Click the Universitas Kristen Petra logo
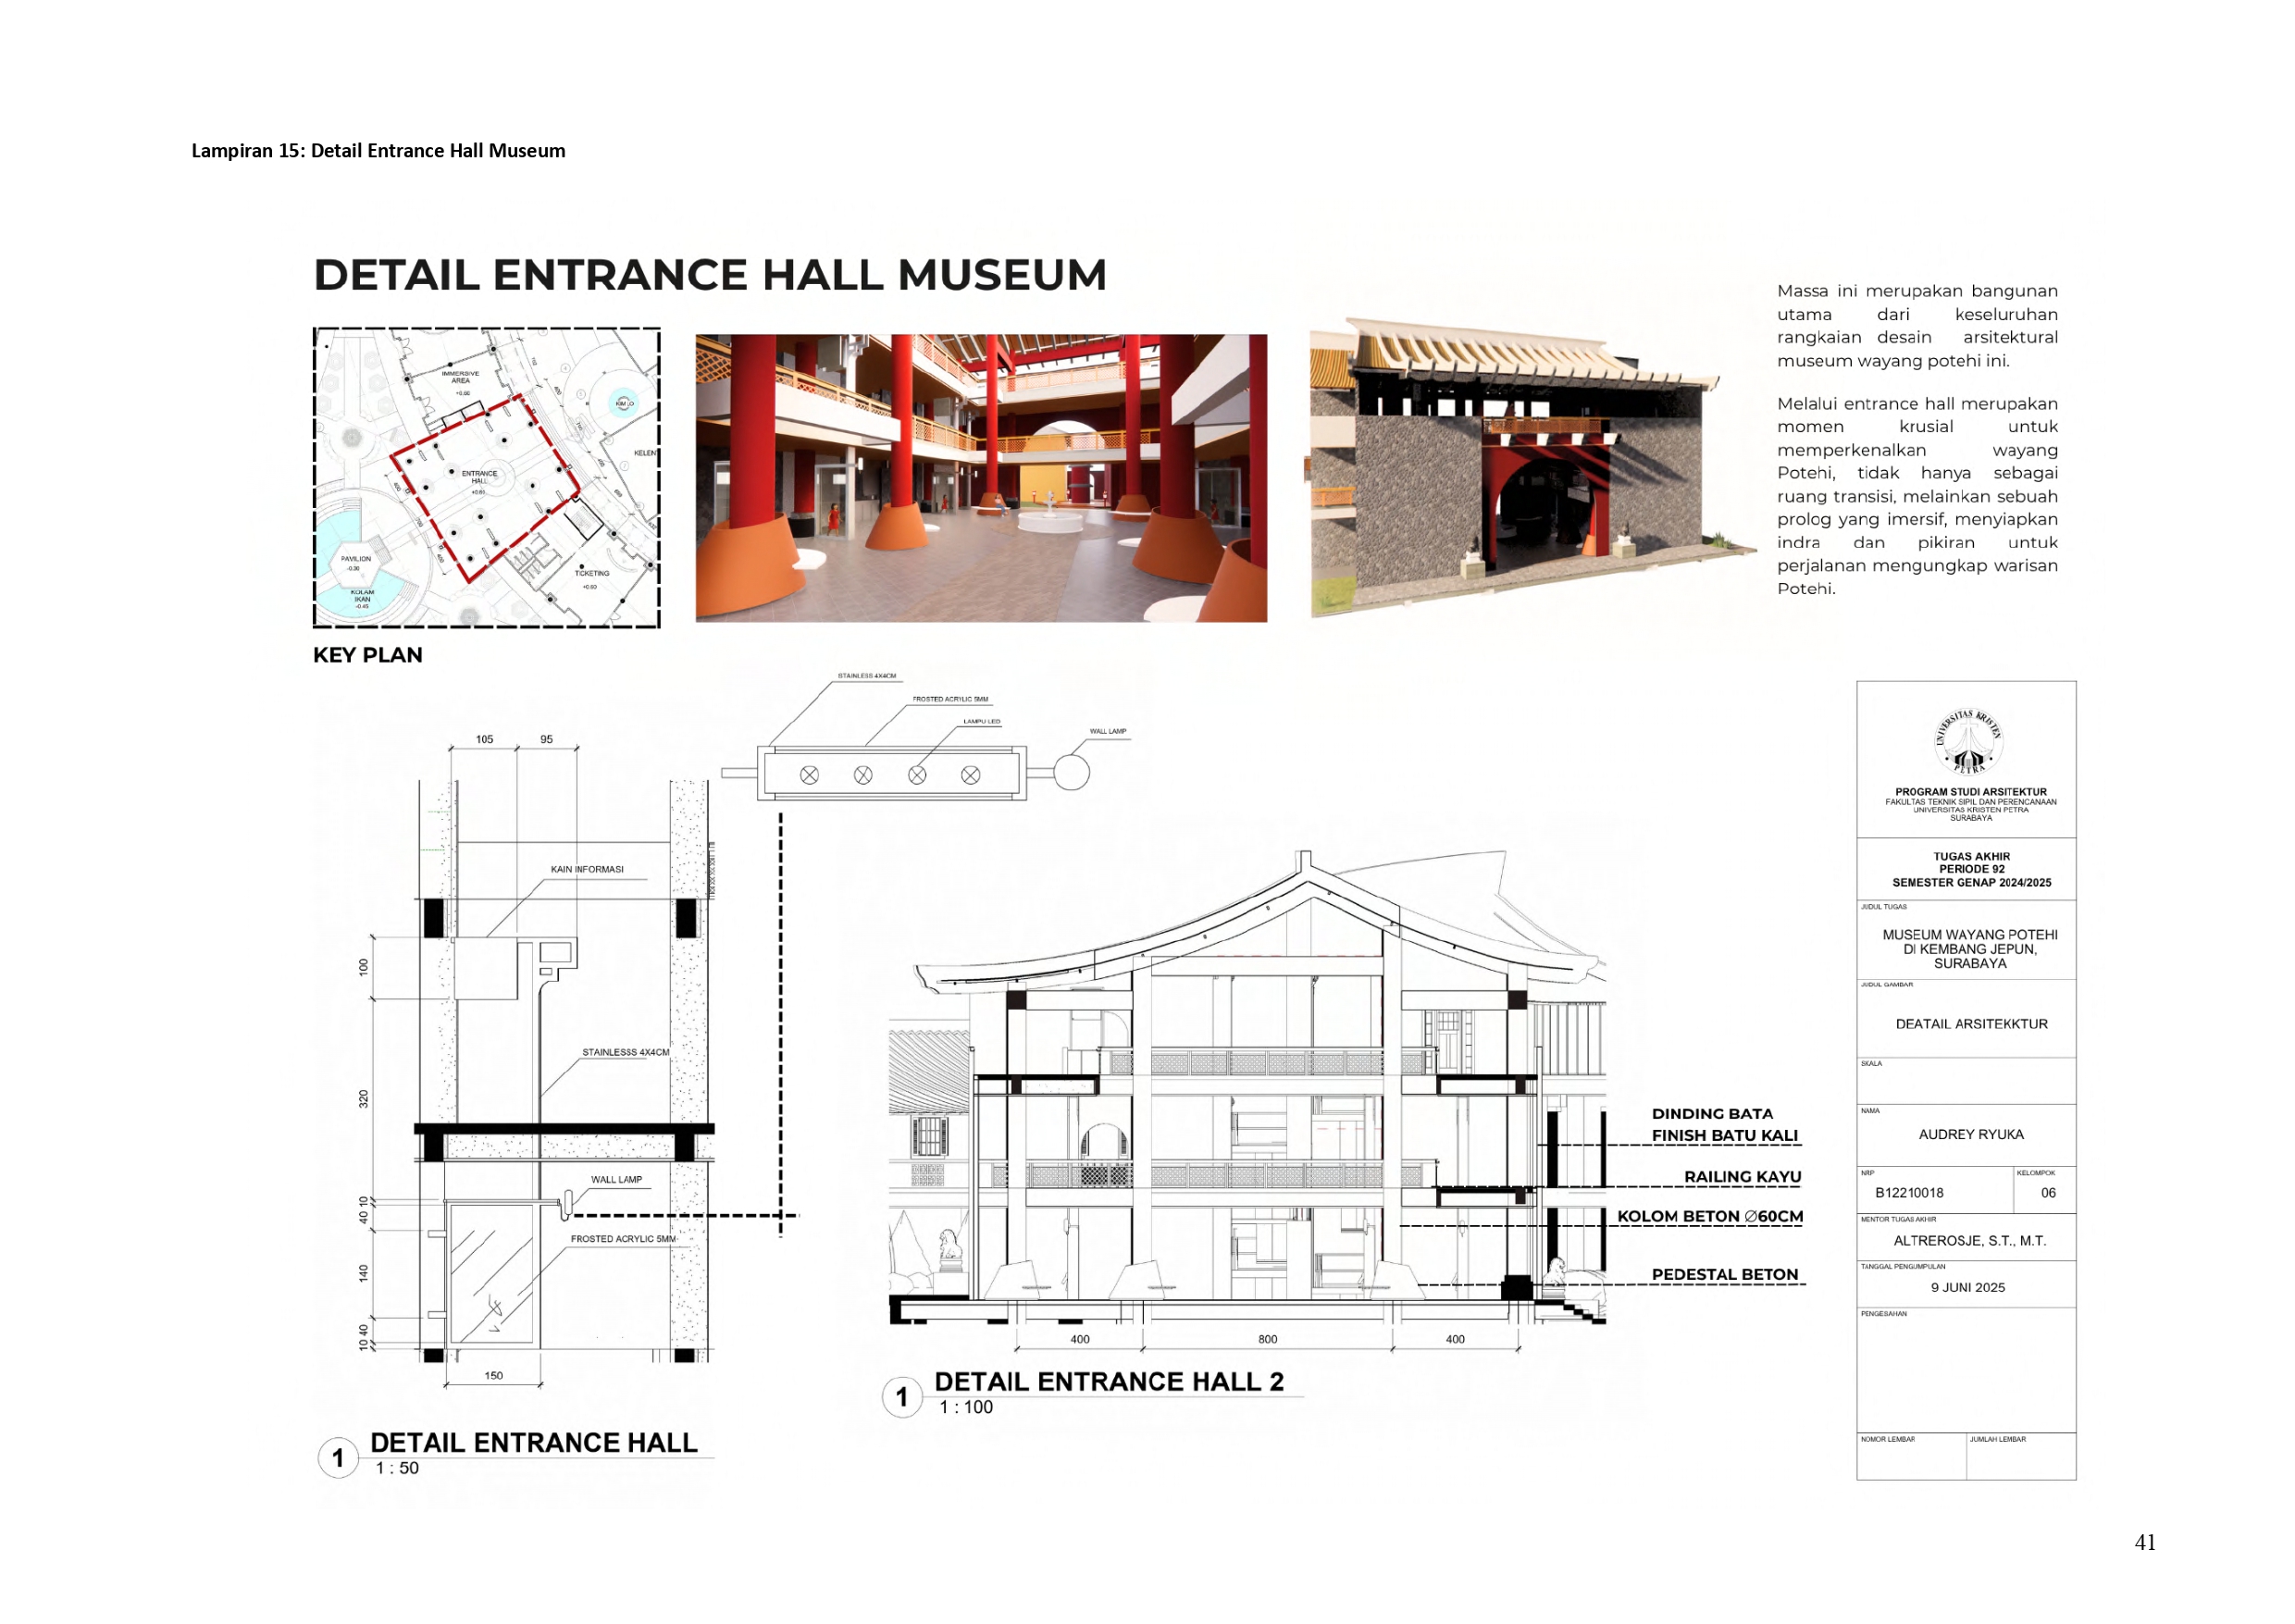This screenshot has width=2295, height=1624. (x=1967, y=743)
